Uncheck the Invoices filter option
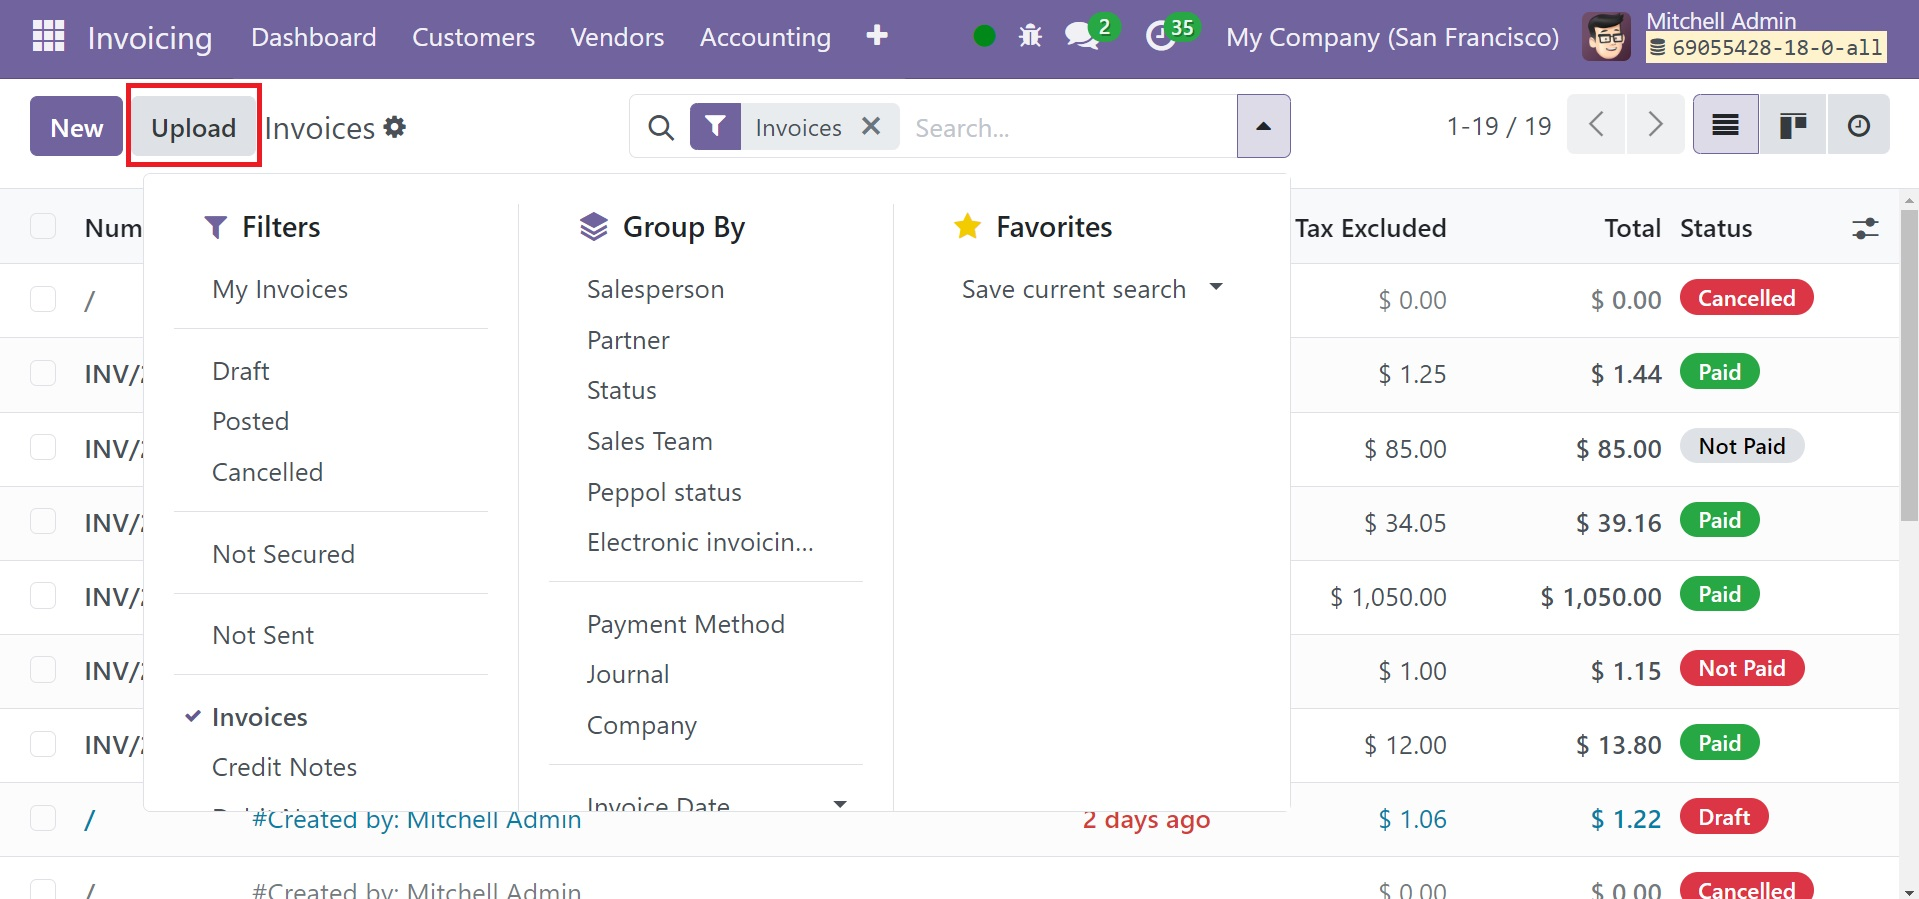 [259, 717]
